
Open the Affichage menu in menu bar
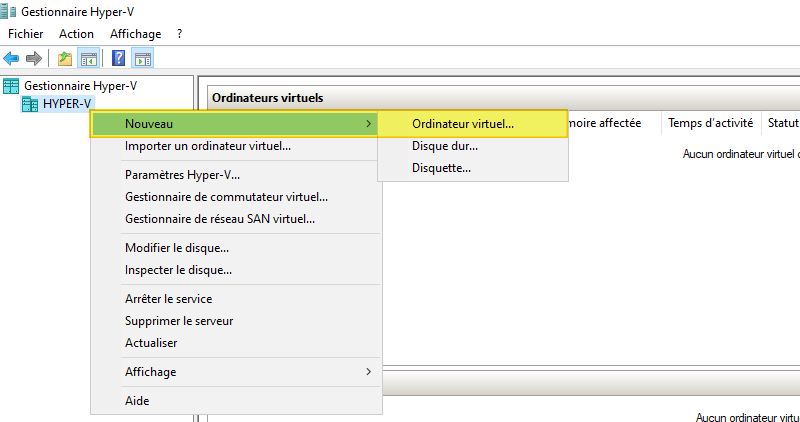click(135, 34)
